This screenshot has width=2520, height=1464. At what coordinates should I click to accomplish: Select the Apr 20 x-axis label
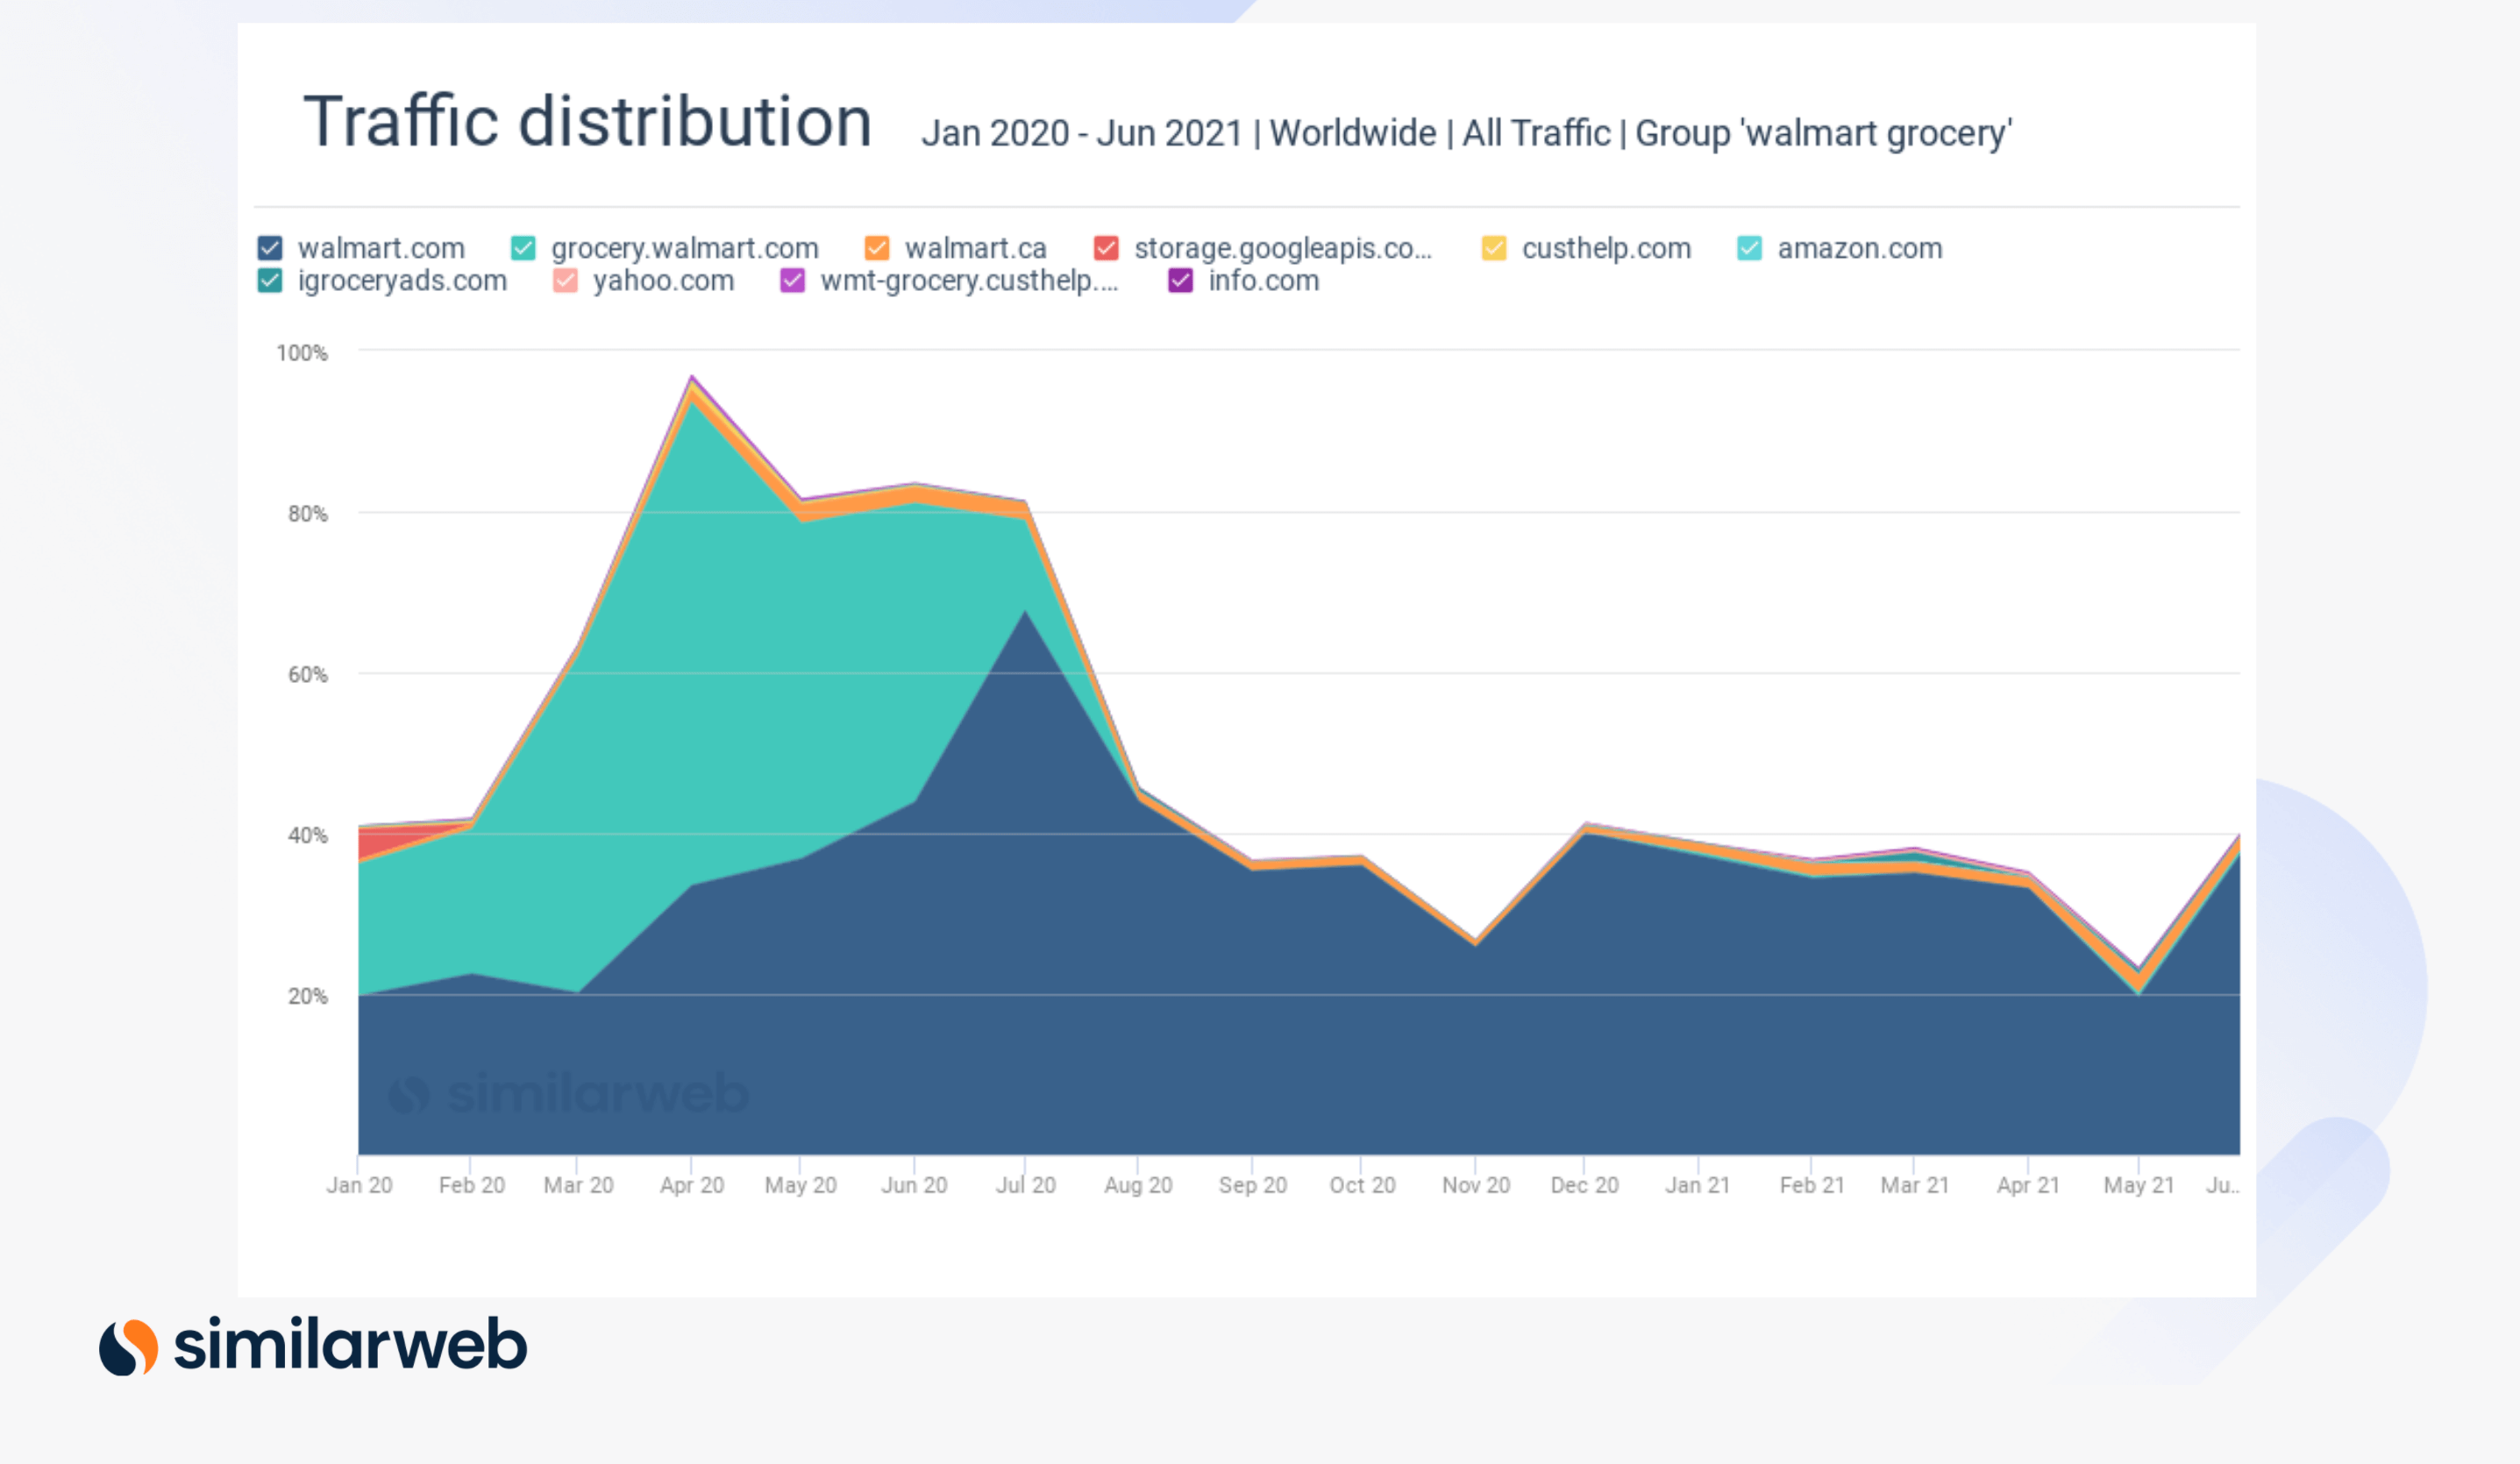point(692,1185)
